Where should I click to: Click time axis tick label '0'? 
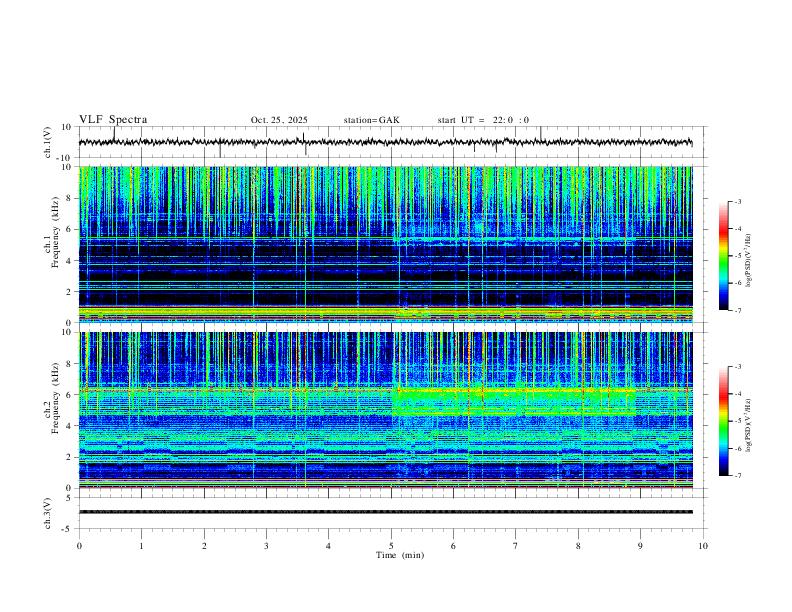tap(79, 546)
